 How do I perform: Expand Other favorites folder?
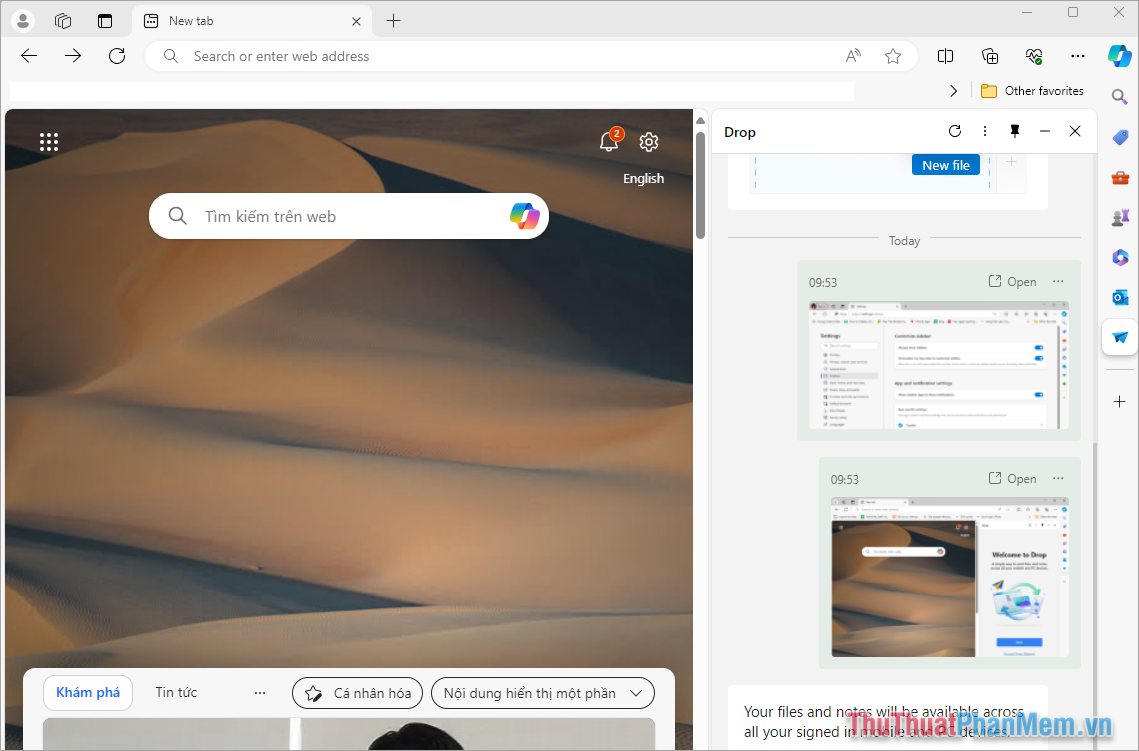pyautogui.click(x=1032, y=90)
